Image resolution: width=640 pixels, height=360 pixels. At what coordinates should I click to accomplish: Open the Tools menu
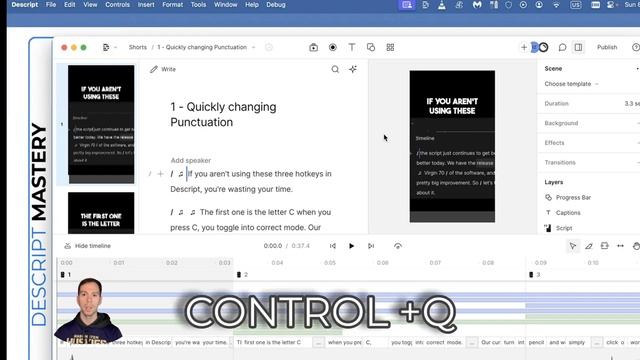[198, 5]
